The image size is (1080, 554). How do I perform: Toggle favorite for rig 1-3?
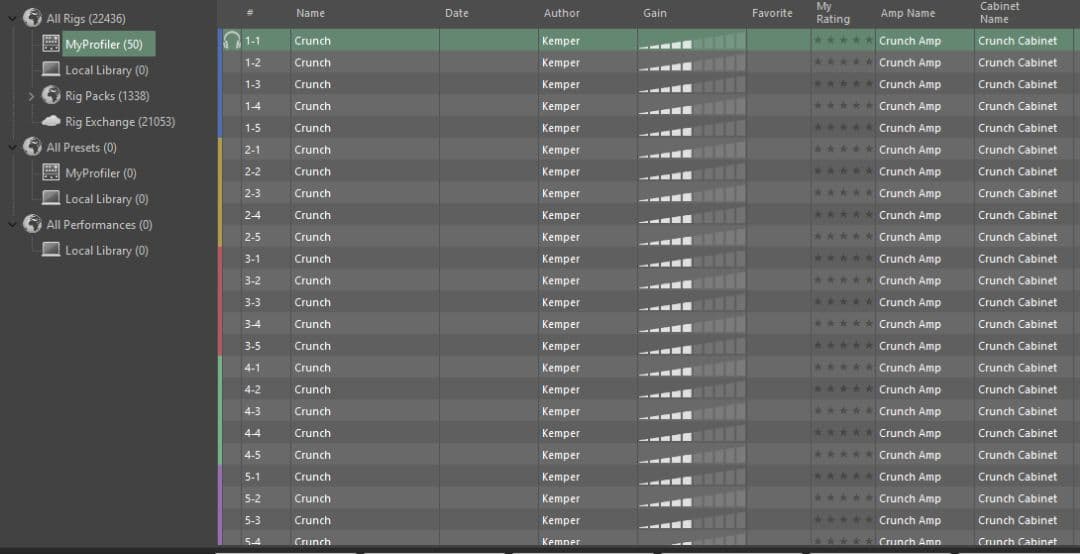pos(778,84)
